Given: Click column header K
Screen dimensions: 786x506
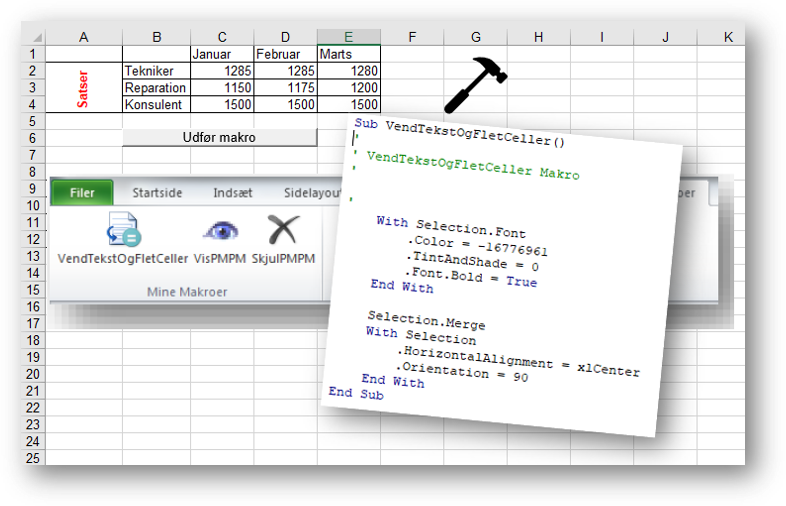Looking at the screenshot, I should coord(727,37).
